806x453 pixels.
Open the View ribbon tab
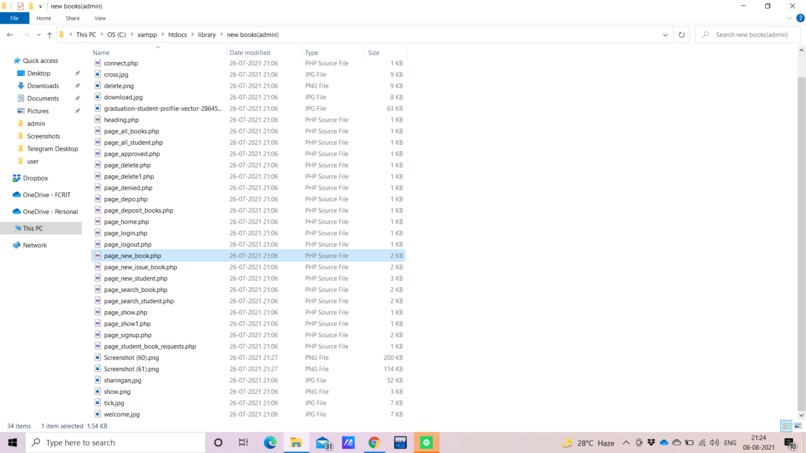click(100, 18)
